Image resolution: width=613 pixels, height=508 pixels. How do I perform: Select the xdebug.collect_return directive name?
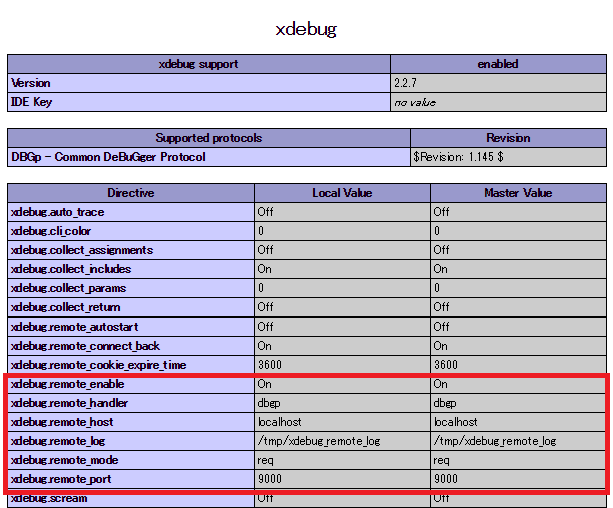click(131, 307)
